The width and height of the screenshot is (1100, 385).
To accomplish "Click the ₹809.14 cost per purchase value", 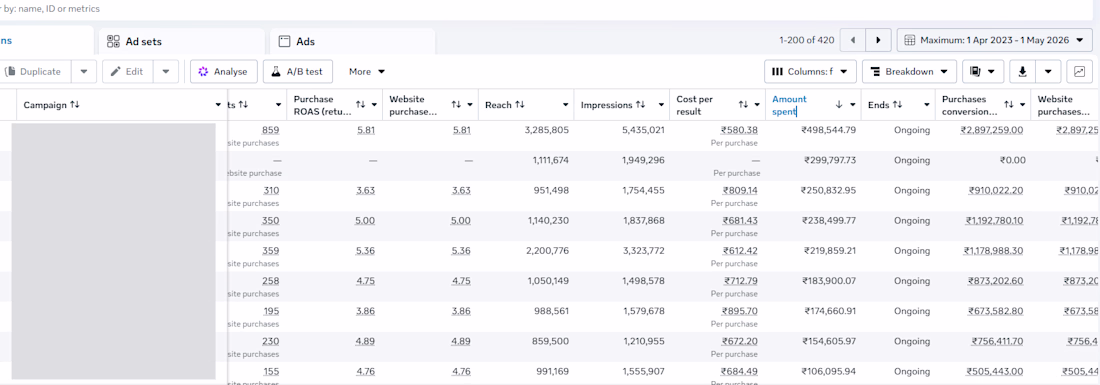I will click(740, 191).
